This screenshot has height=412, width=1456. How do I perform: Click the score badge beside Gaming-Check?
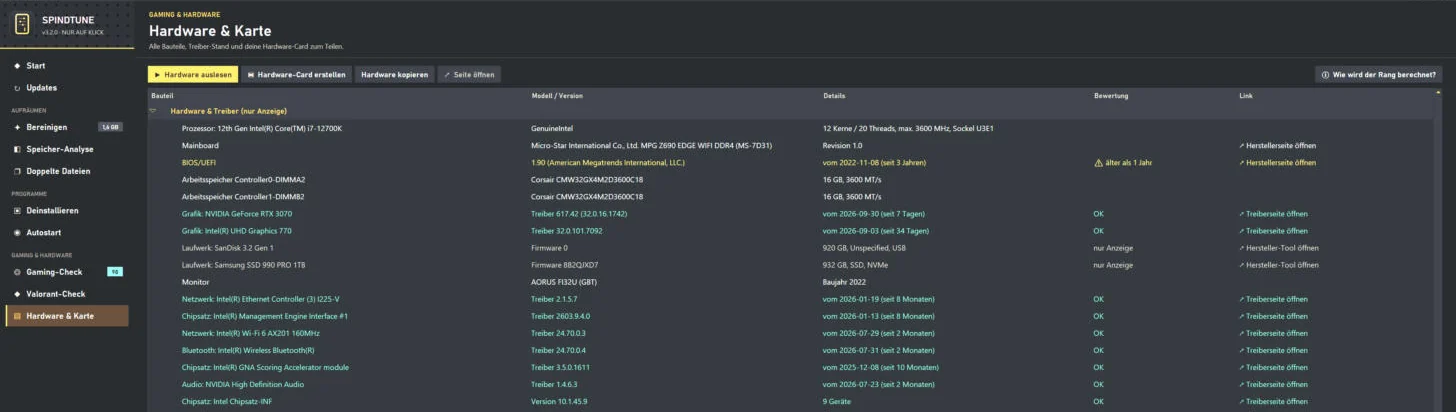[x=114, y=272]
